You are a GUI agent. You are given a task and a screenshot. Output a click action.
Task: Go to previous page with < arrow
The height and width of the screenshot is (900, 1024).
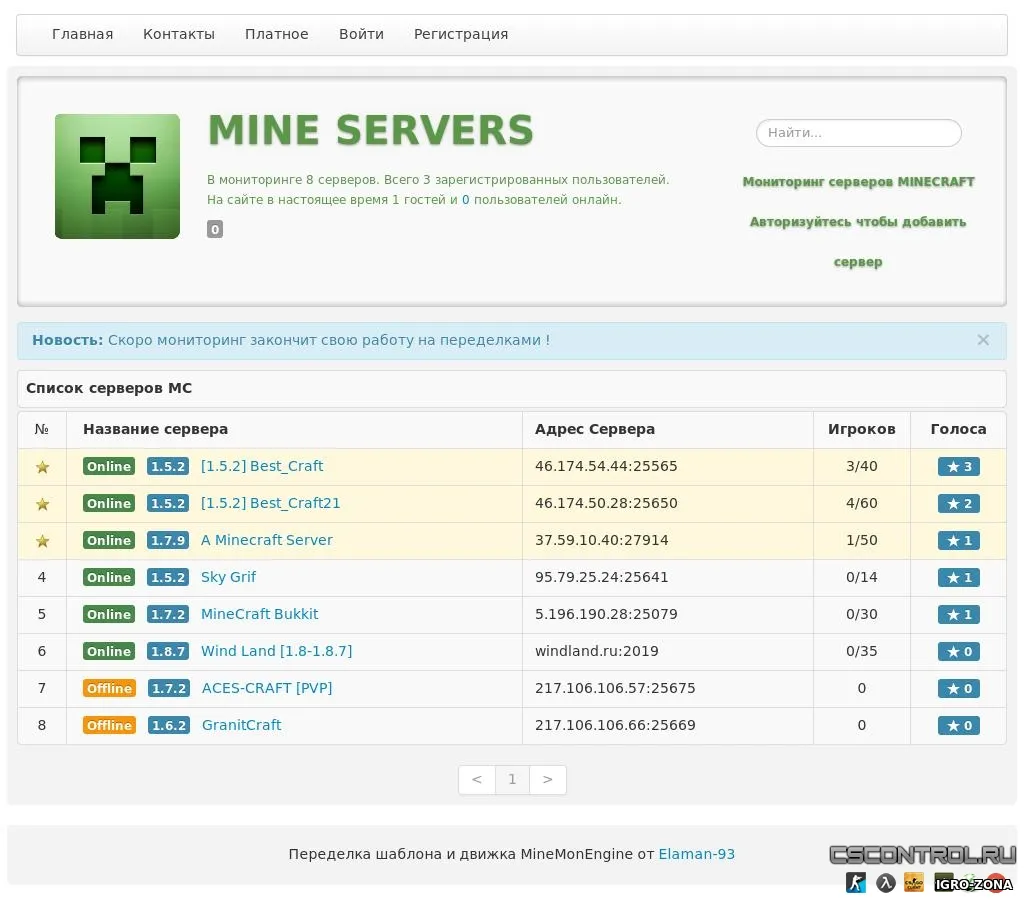point(477,780)
